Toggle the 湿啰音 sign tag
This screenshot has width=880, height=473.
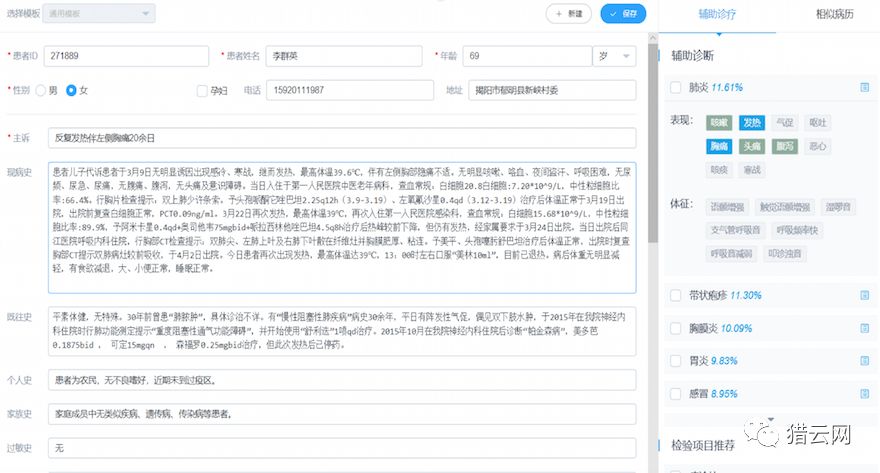point(838,207)
